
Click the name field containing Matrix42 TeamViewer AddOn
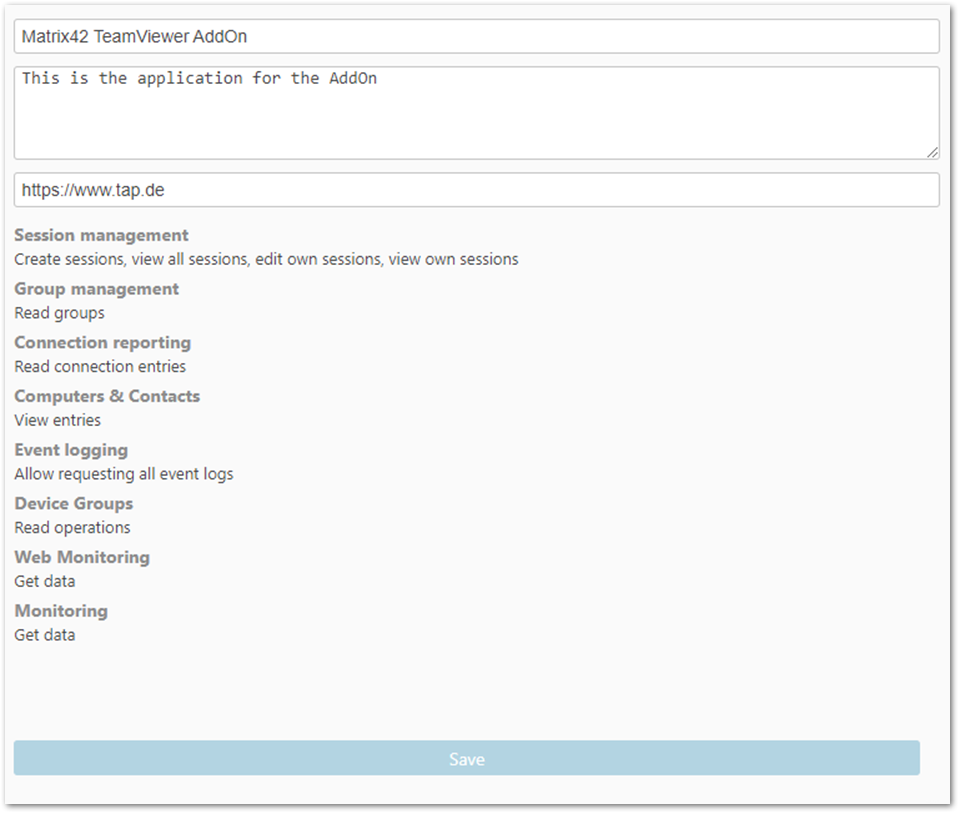(476, 37)
